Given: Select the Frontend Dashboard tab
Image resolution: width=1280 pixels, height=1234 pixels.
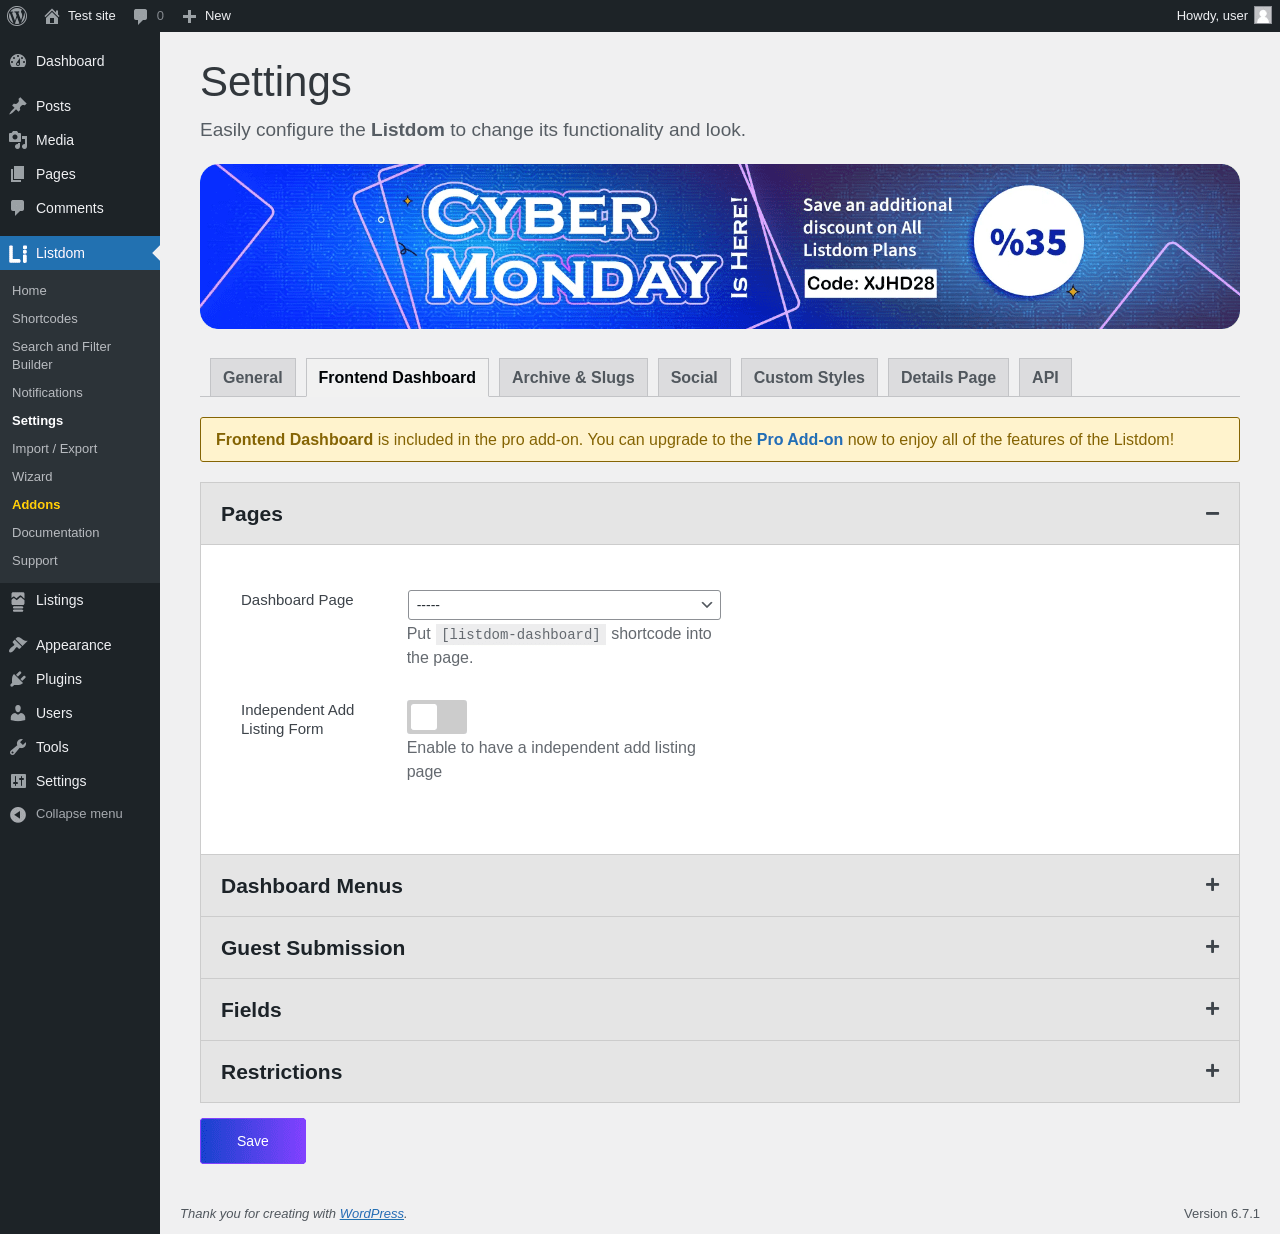Looking at the screenshot, I should [x=397, y=377].
